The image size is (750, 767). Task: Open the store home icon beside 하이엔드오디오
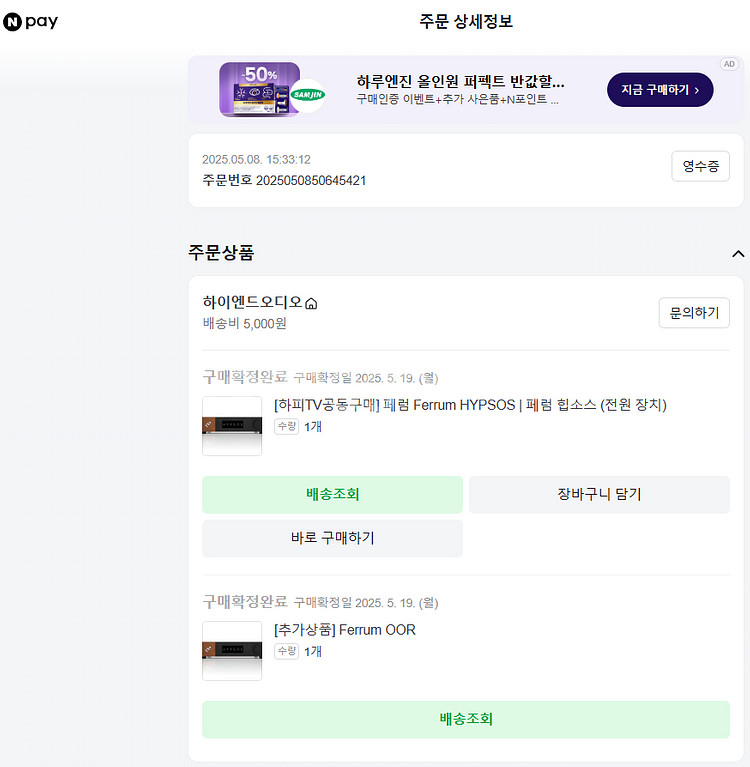pyautogui.click(x=311, y=304)
